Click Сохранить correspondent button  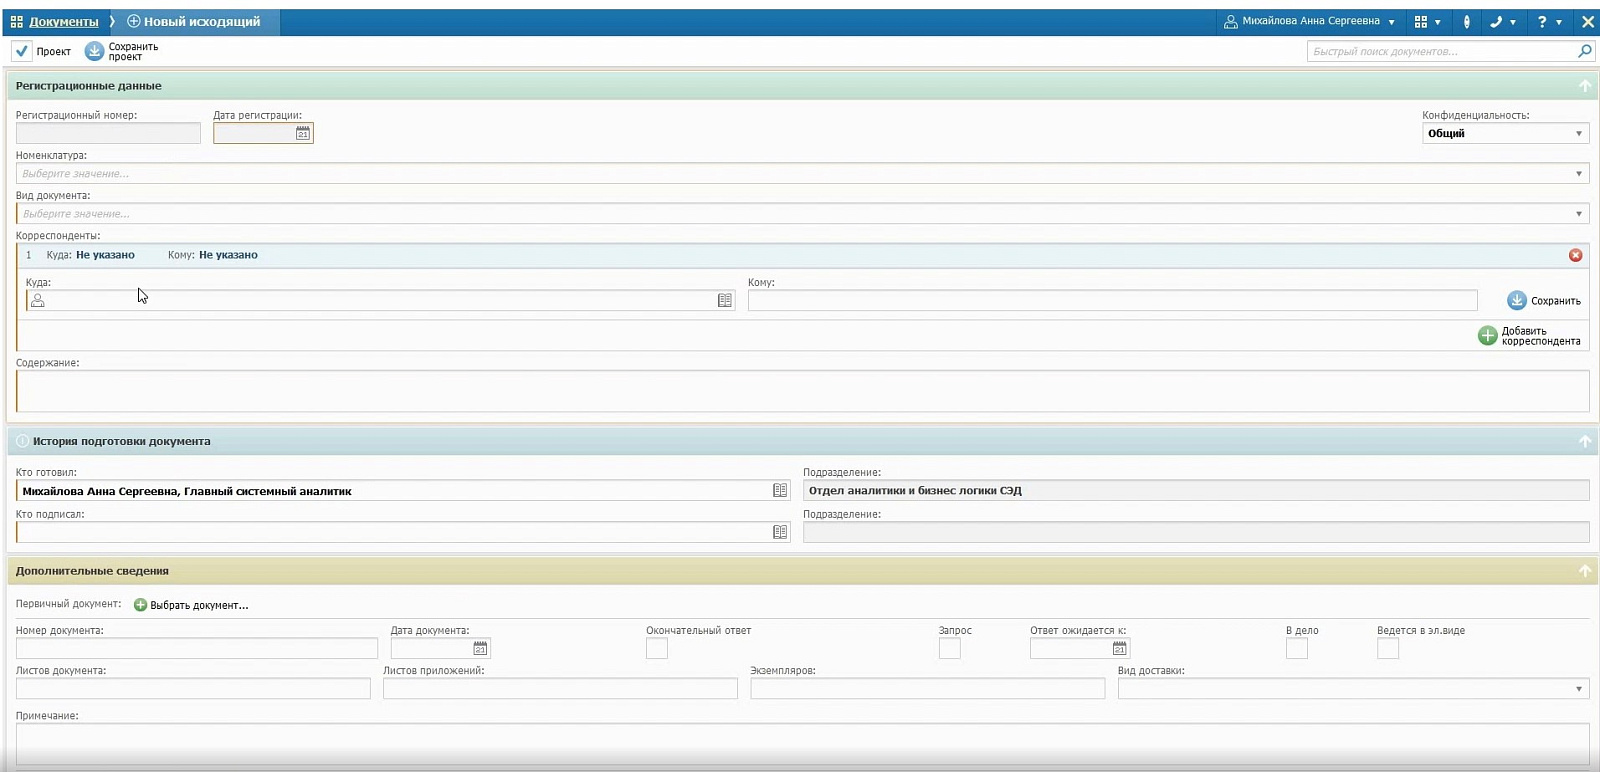(1544, 300)
